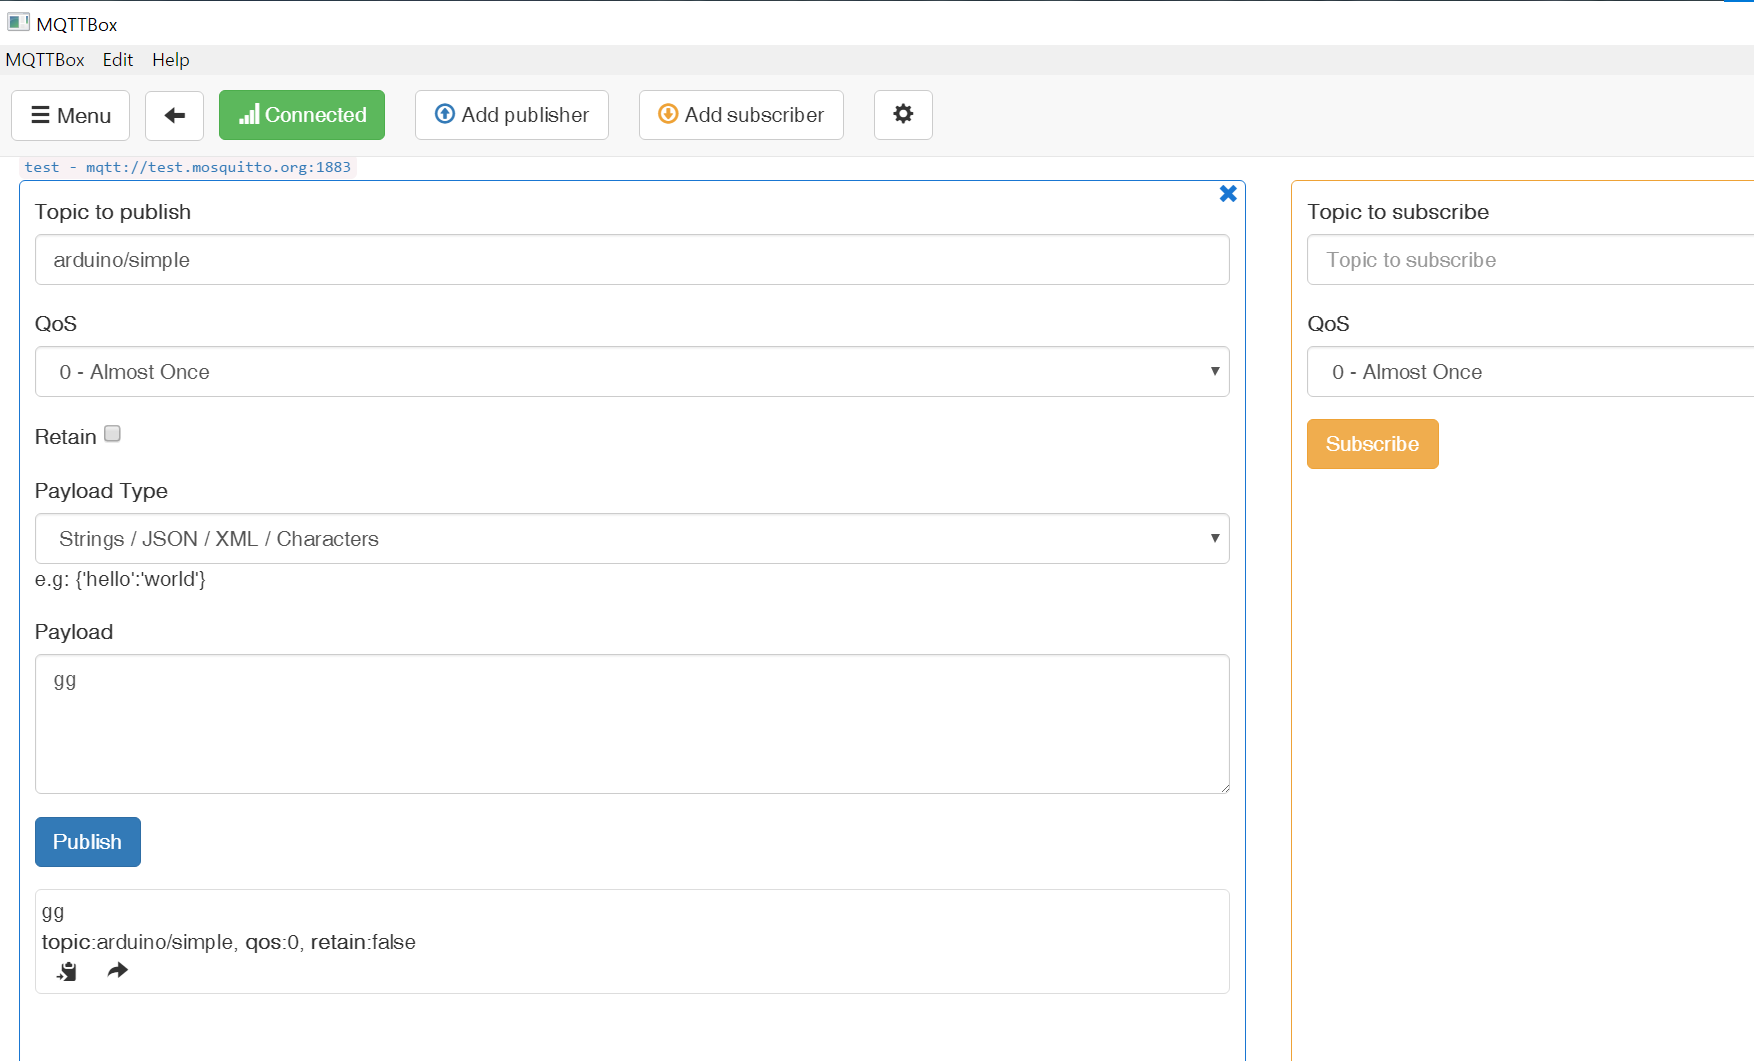Click inside the Payload text area

tap(632, 724)
